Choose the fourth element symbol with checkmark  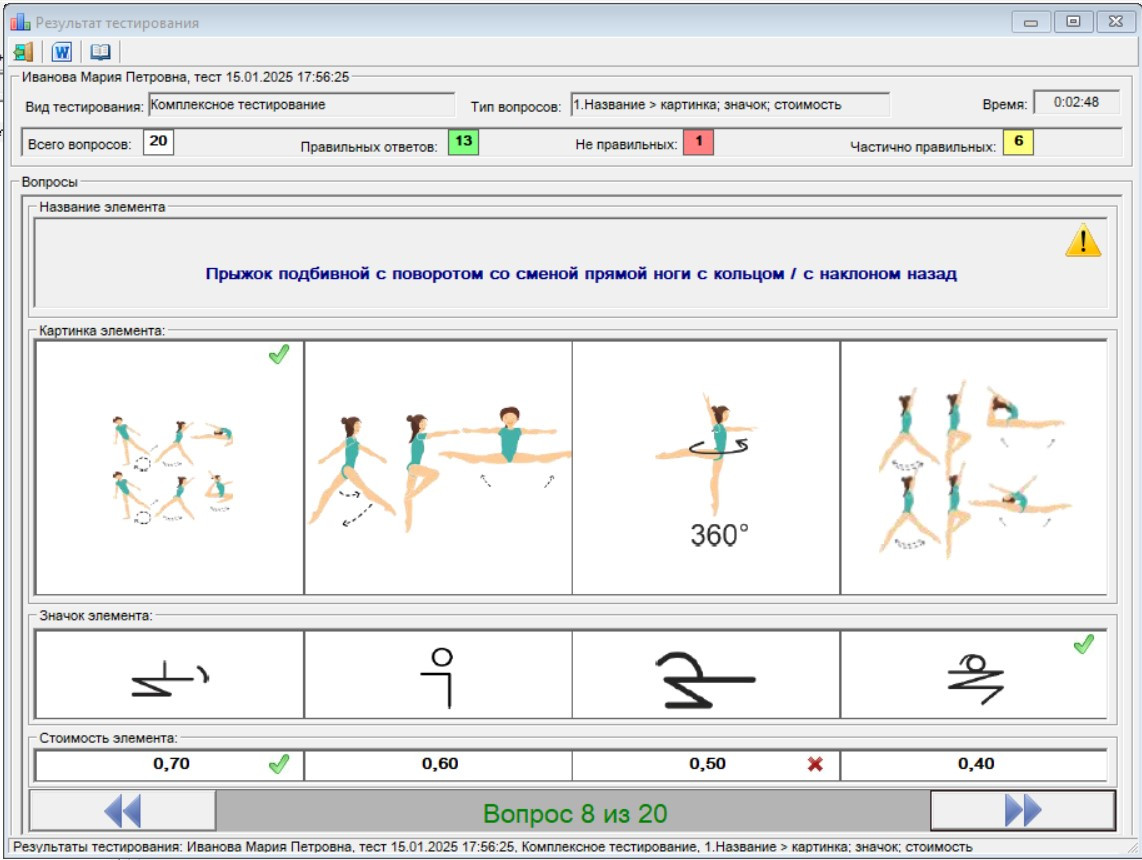click(973, 675)
